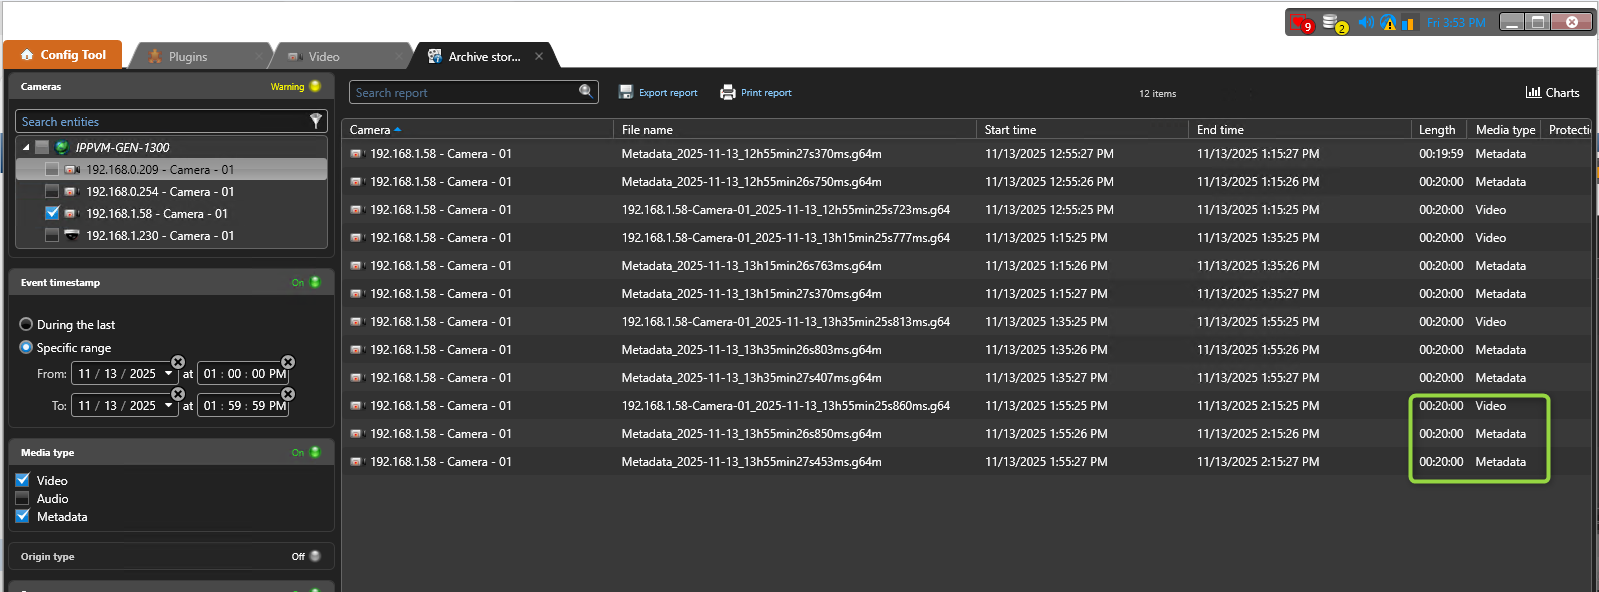Toggle the Origin type filter on
Screen dimensions: 1599x592
[x=314, y=556]
